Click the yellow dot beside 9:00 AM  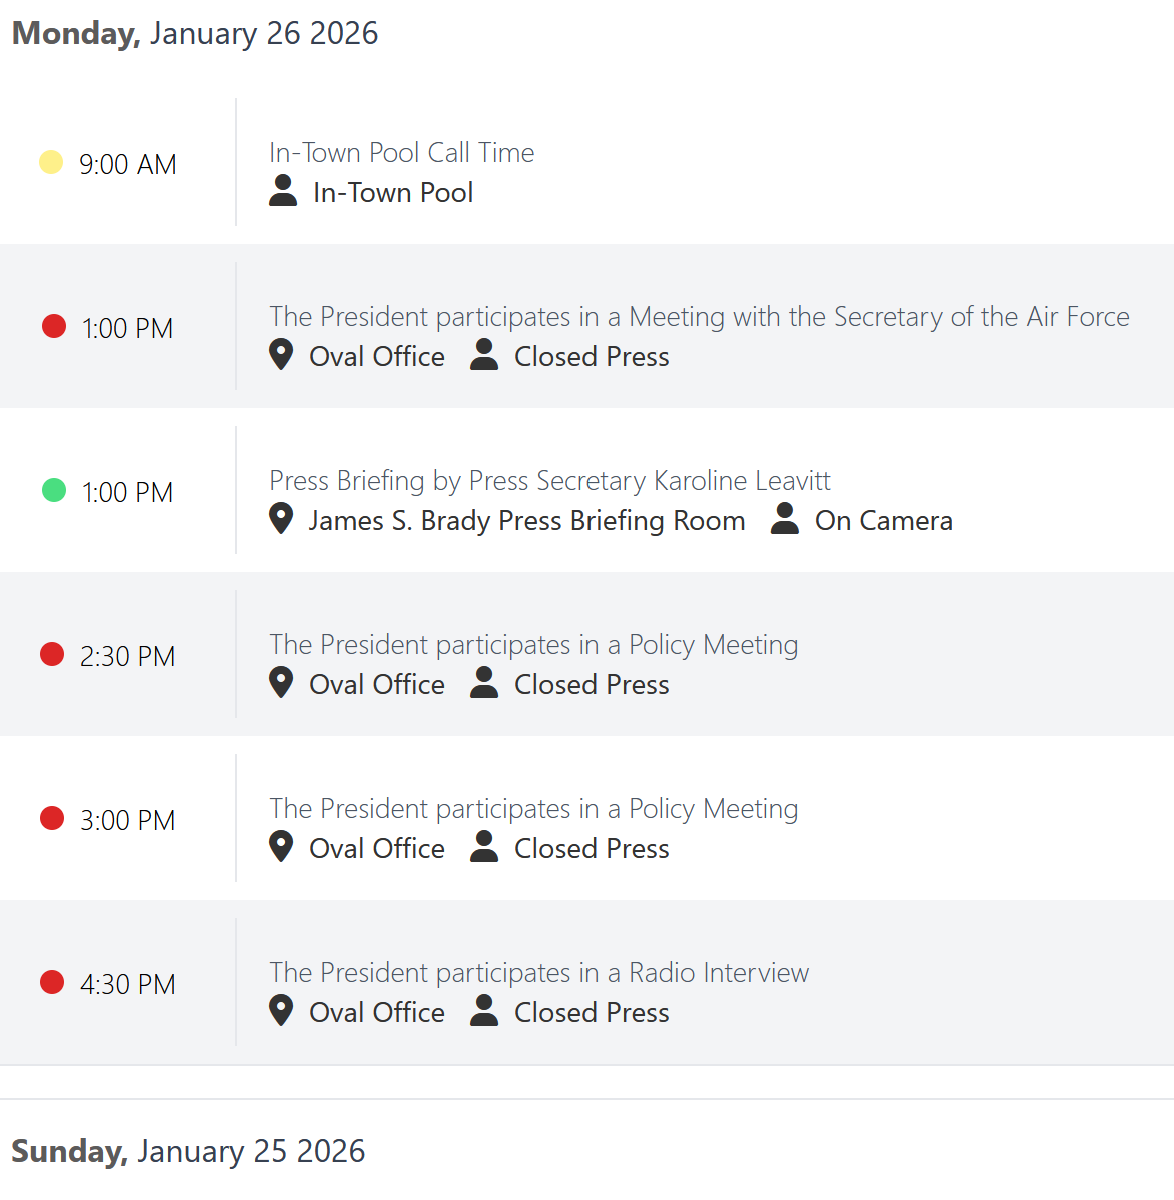point(51,162)
